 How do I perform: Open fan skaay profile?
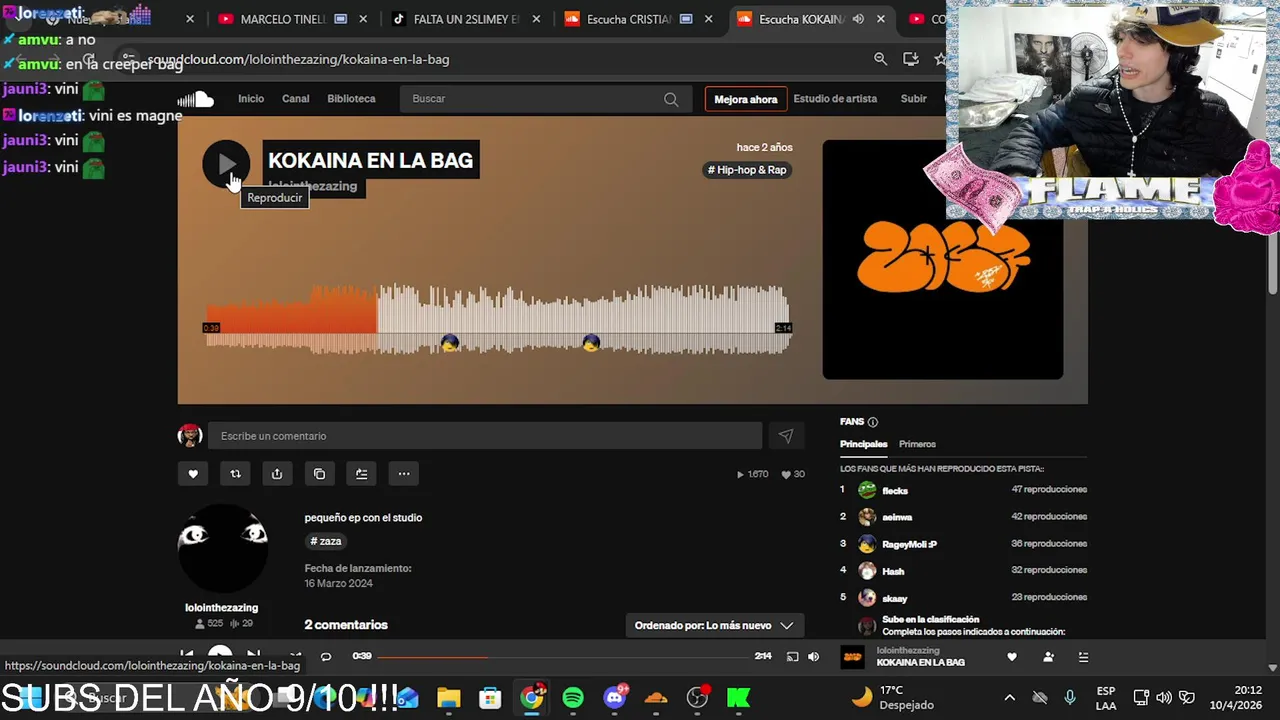coord(895,598)
